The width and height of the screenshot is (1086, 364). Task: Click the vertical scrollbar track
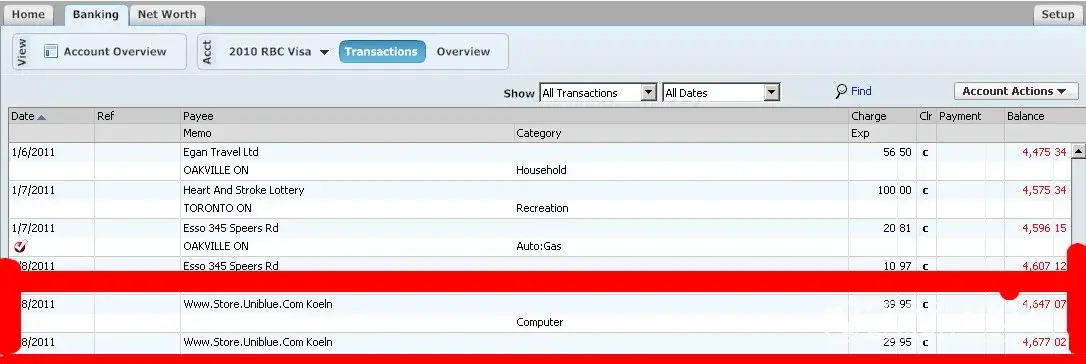(x=1078, y=201)
